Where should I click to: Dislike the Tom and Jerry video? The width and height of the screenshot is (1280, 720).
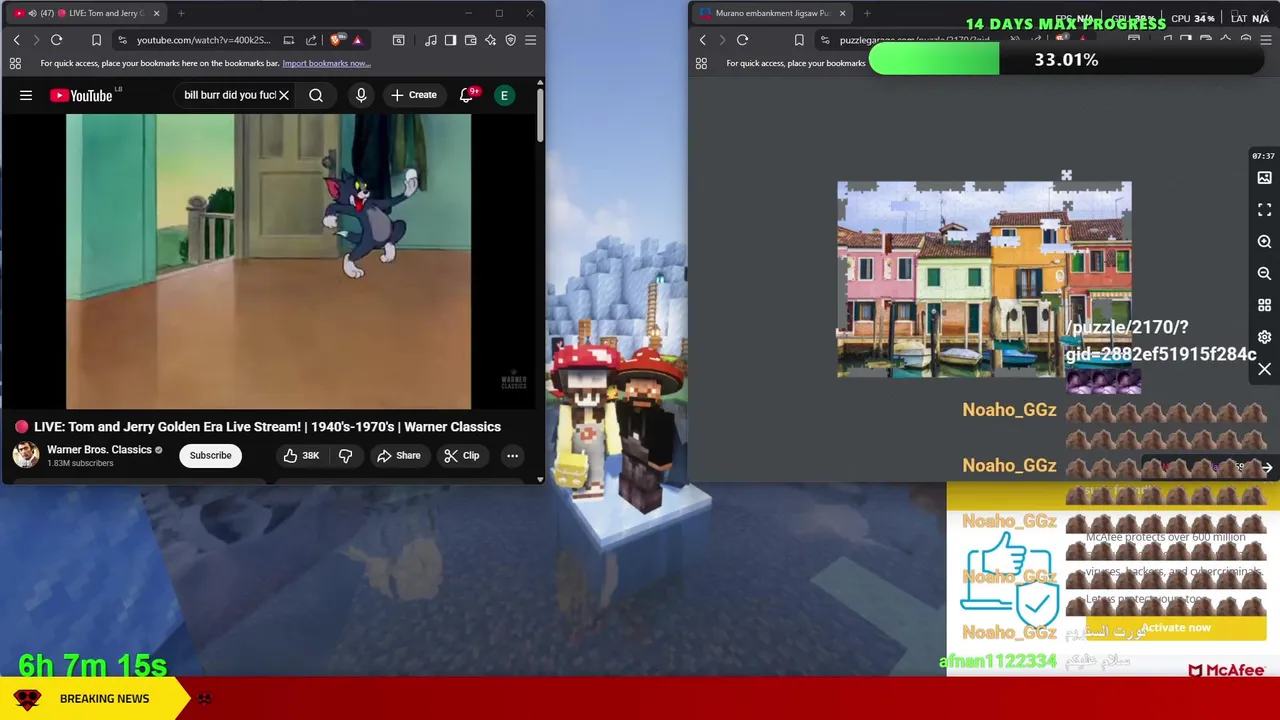pyautogui.click(x=345, y=456)
